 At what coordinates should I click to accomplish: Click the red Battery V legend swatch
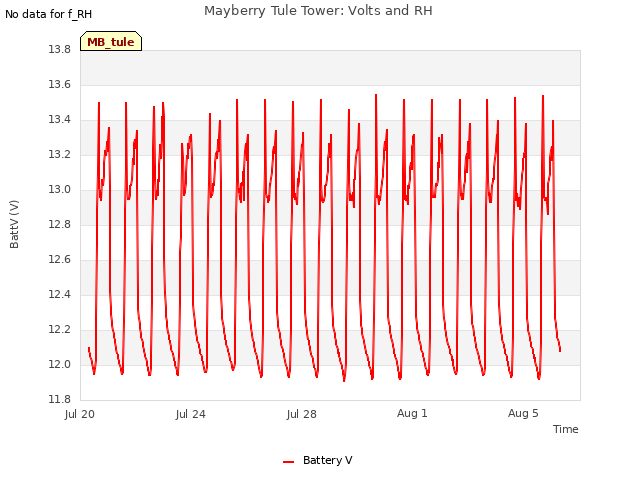[x=289, y=462]
